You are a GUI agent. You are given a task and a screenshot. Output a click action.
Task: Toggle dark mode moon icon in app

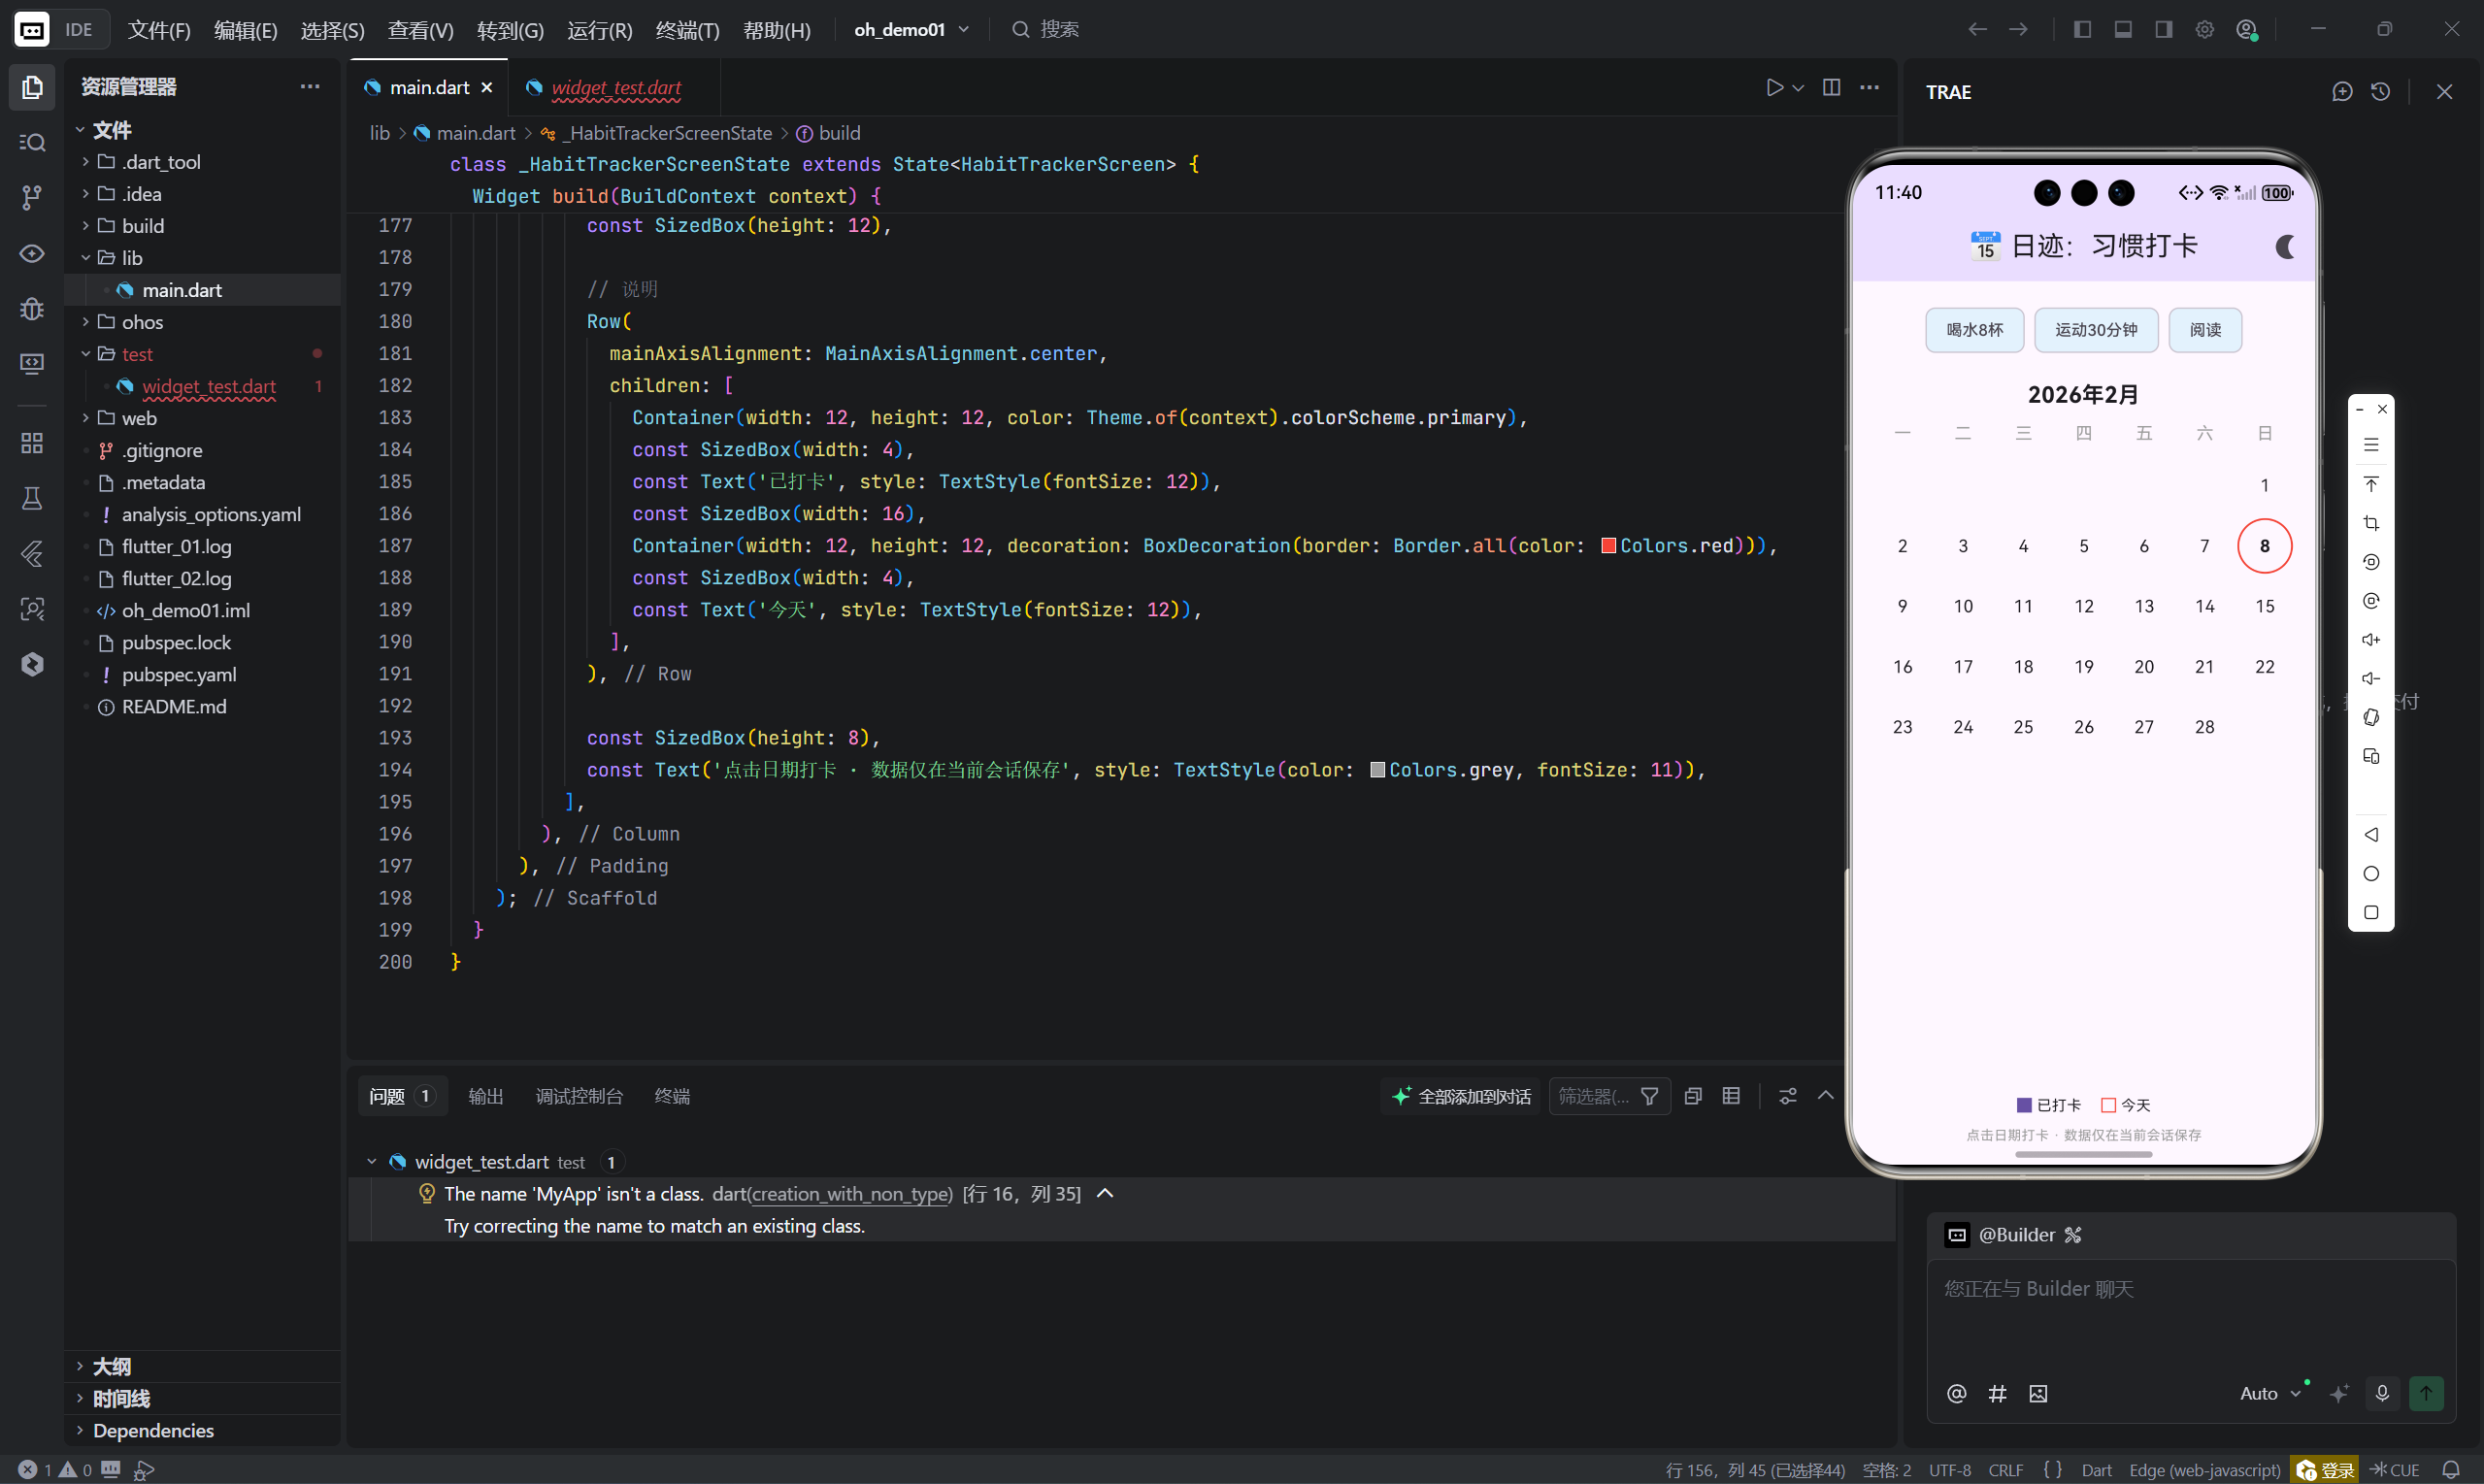tap(2284, 247)
